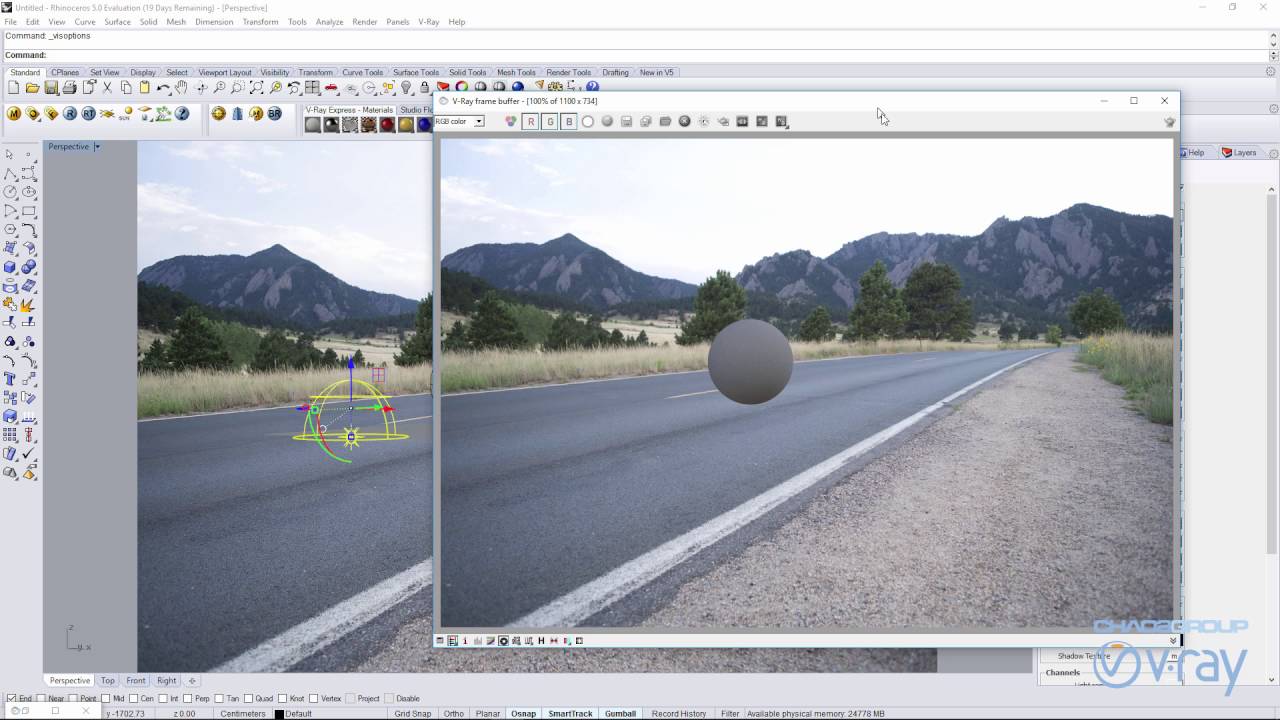Toggle the red R channel in frame buffer
The image size is (1280, 720).
tap(531, 121)
